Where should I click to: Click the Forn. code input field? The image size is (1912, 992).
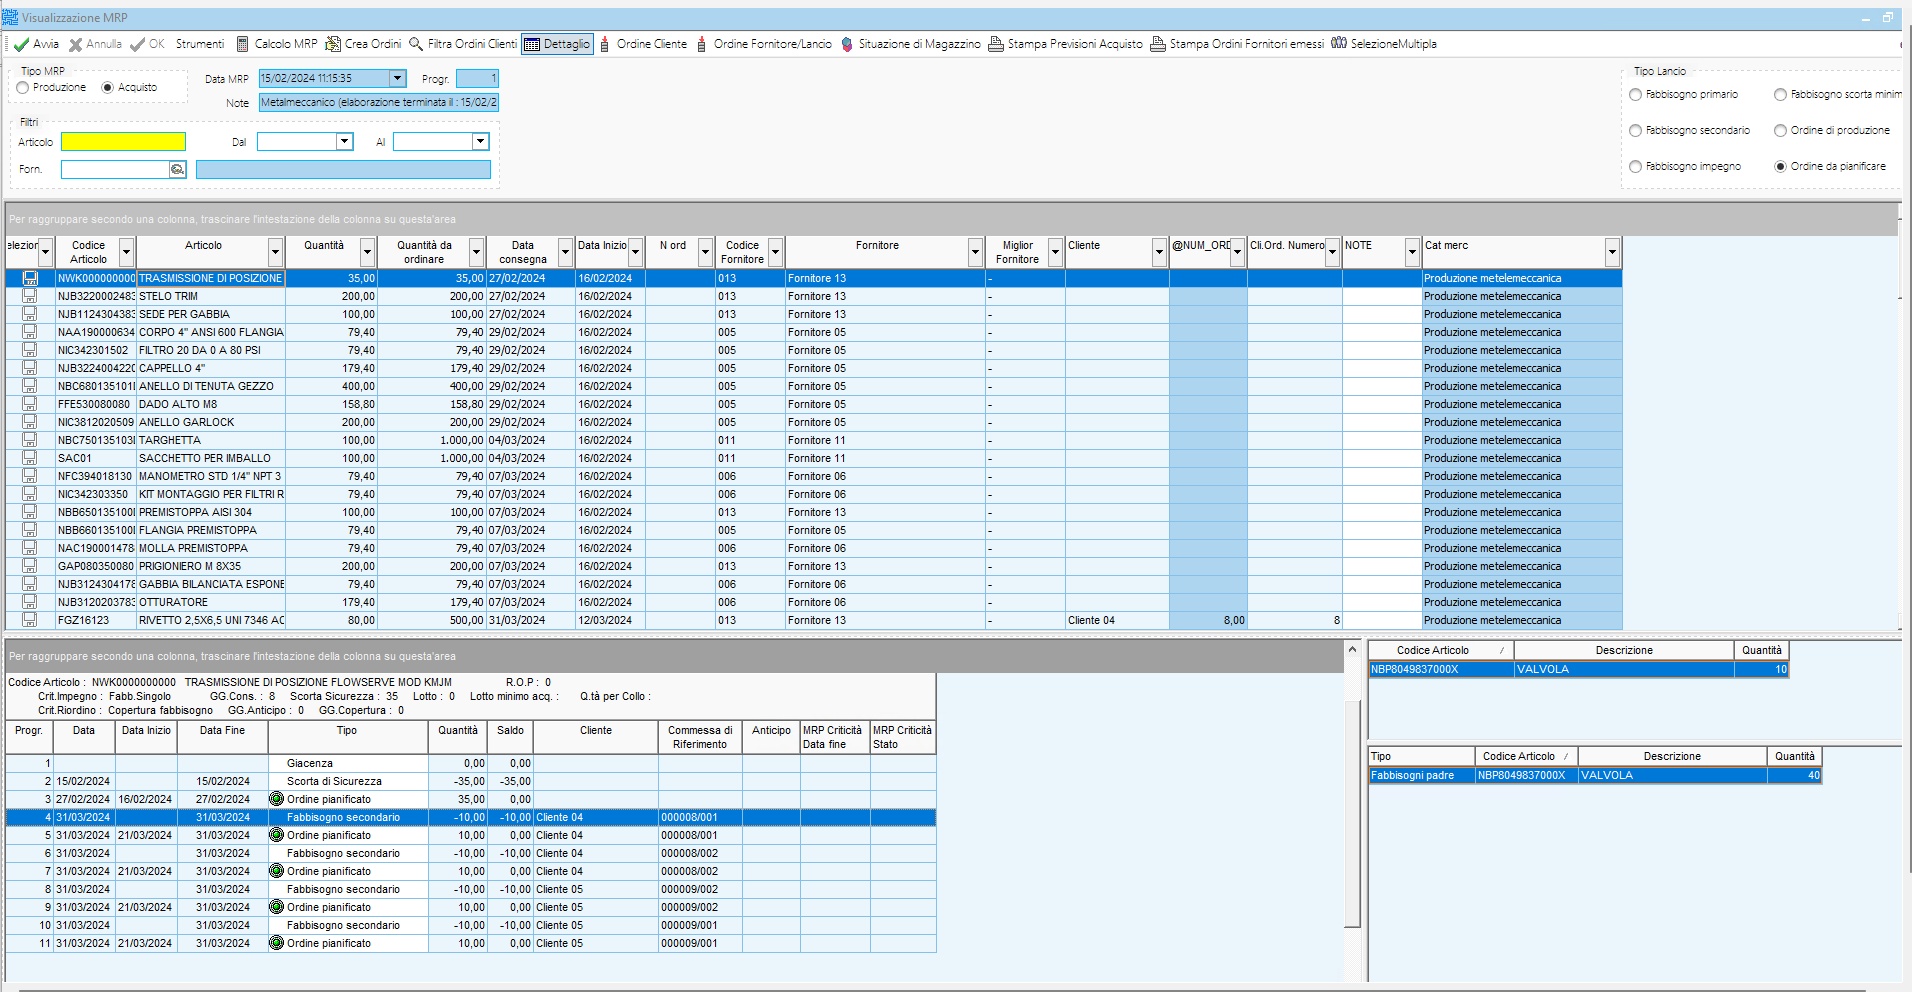tap(115, 169)
